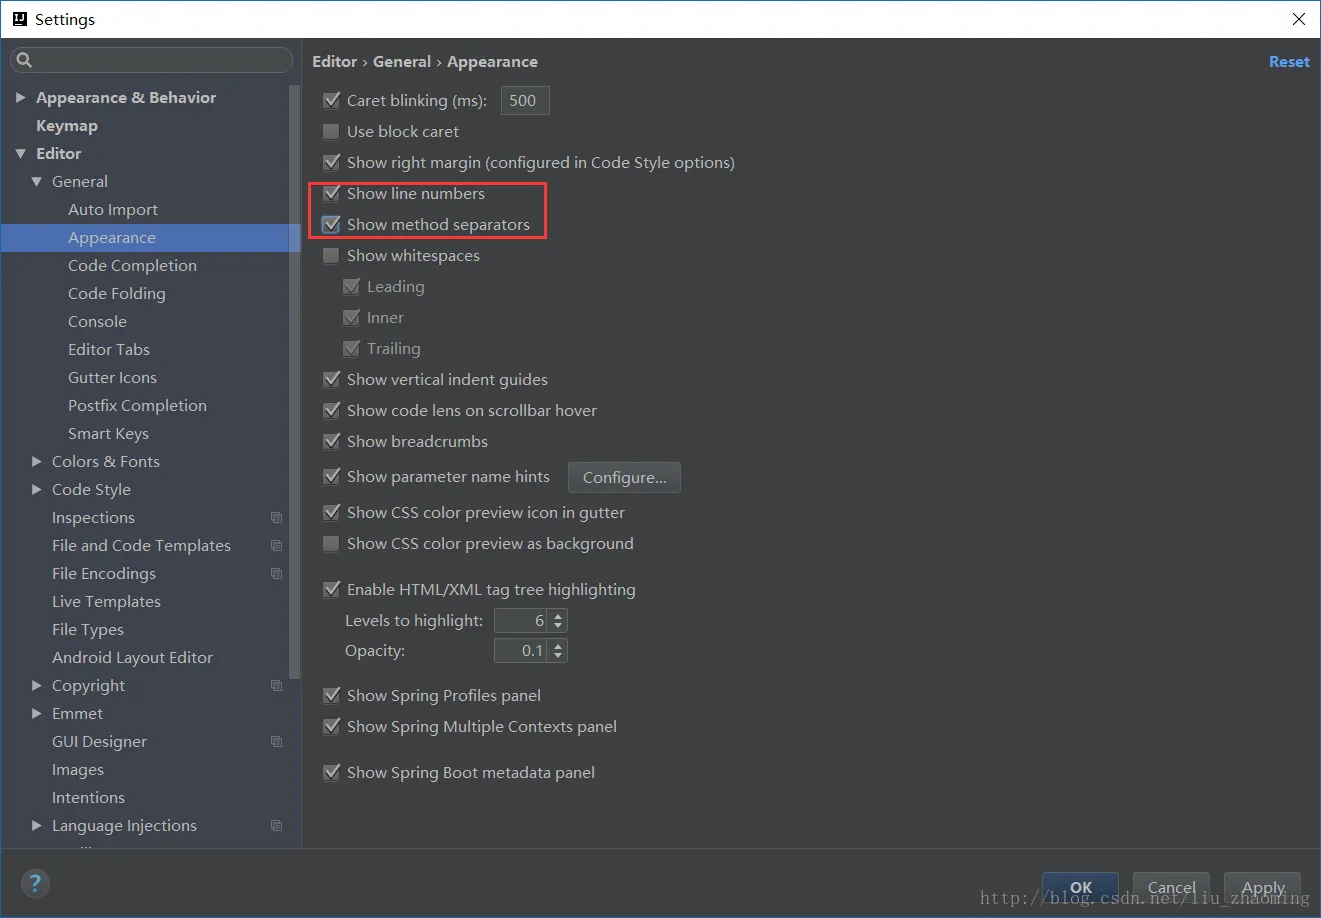Click the OK button

coord(1081,887)
